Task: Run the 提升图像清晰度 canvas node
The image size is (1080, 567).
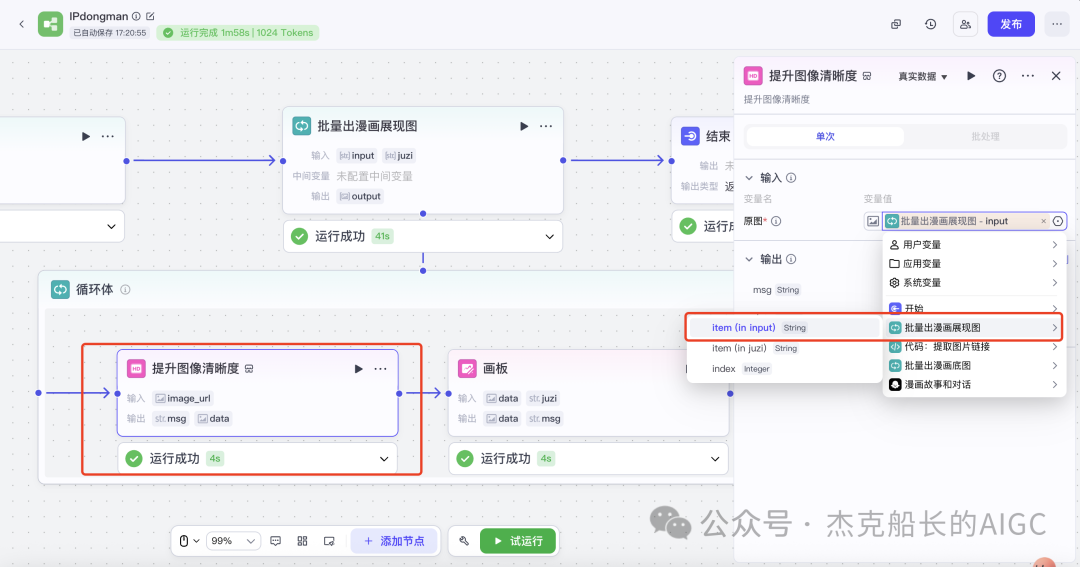Action: [x=358, y=369]
